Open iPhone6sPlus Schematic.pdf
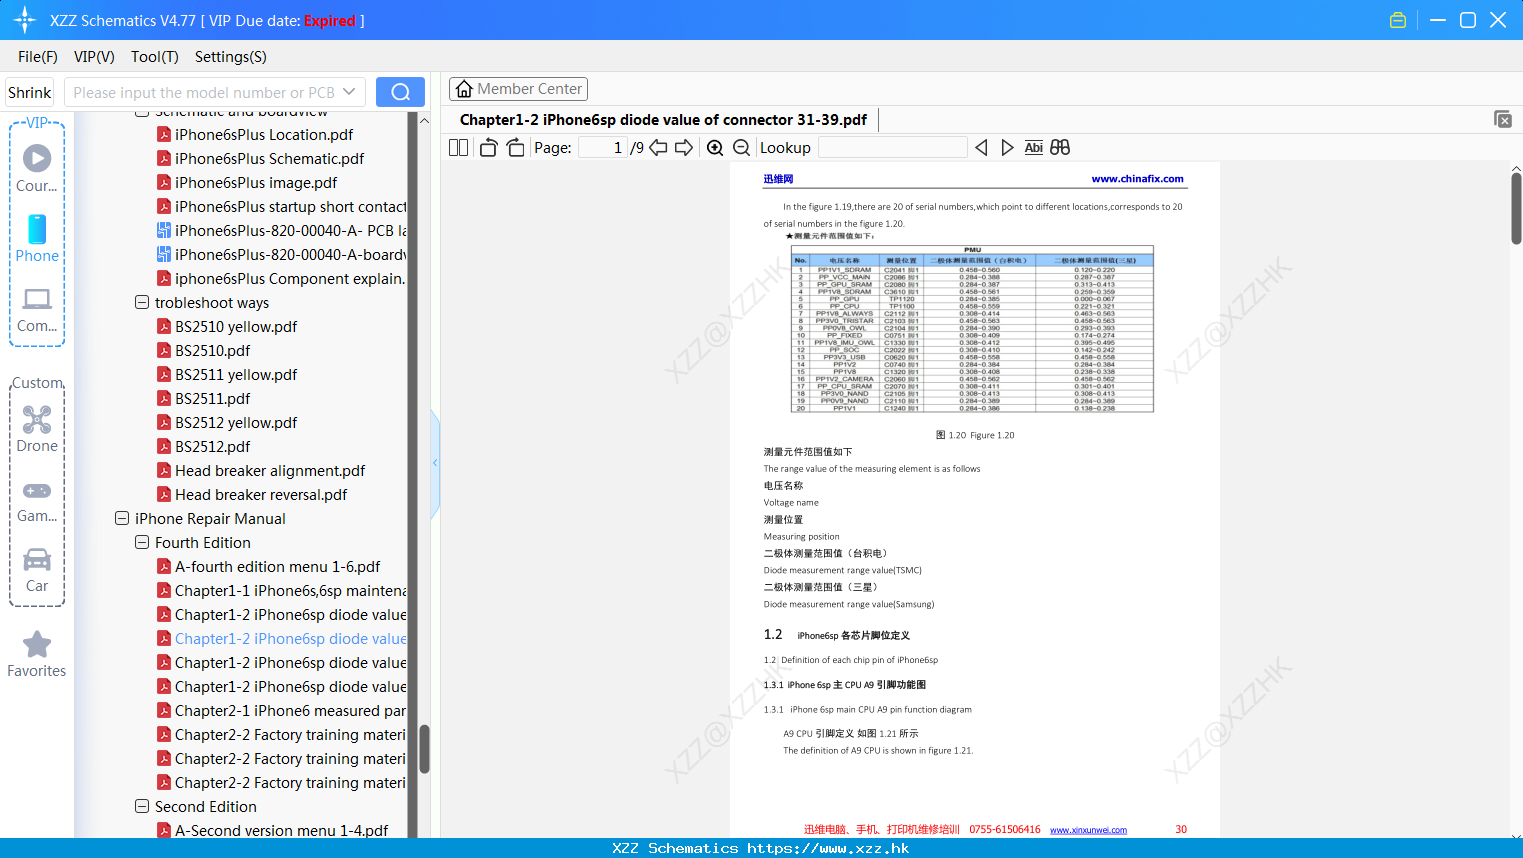Viewport: 1523px width, 858px height. (269, 158)
